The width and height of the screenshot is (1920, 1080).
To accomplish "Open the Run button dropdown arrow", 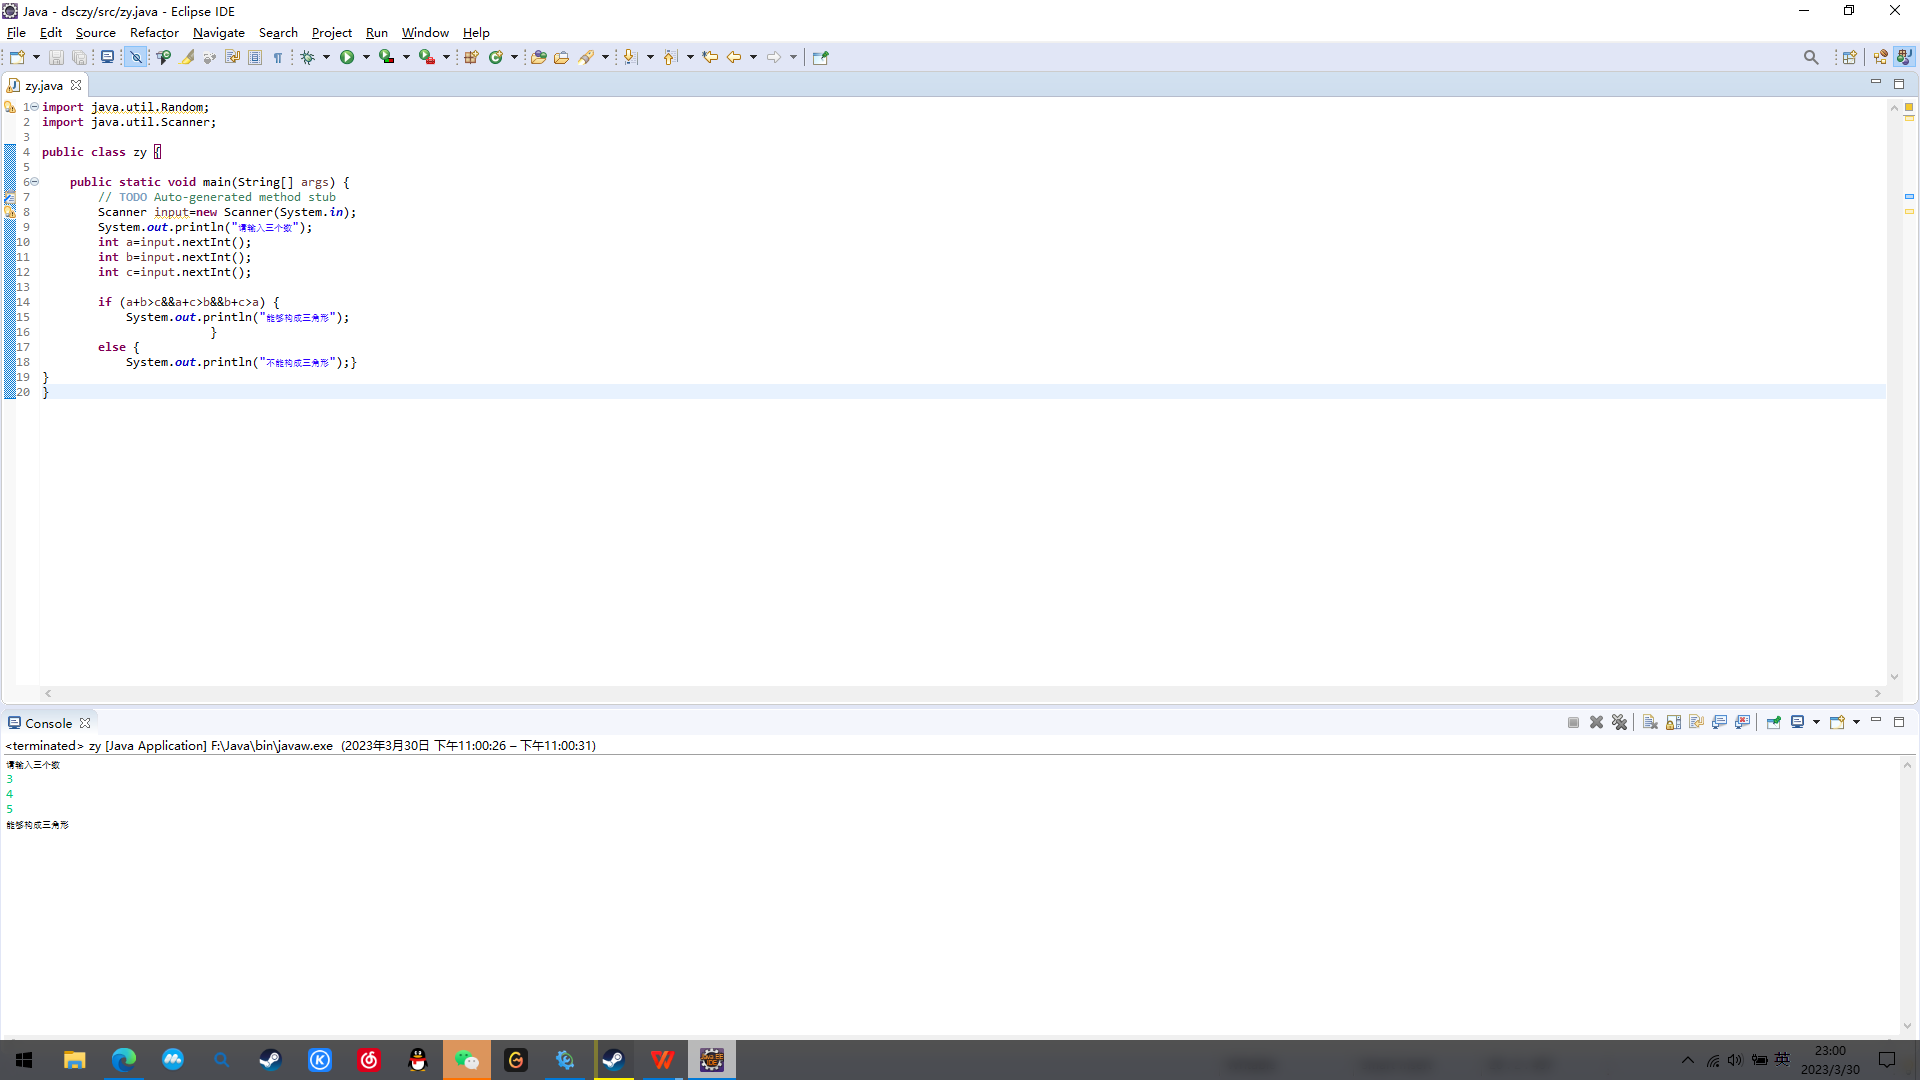I will click(x=366, y=57).
